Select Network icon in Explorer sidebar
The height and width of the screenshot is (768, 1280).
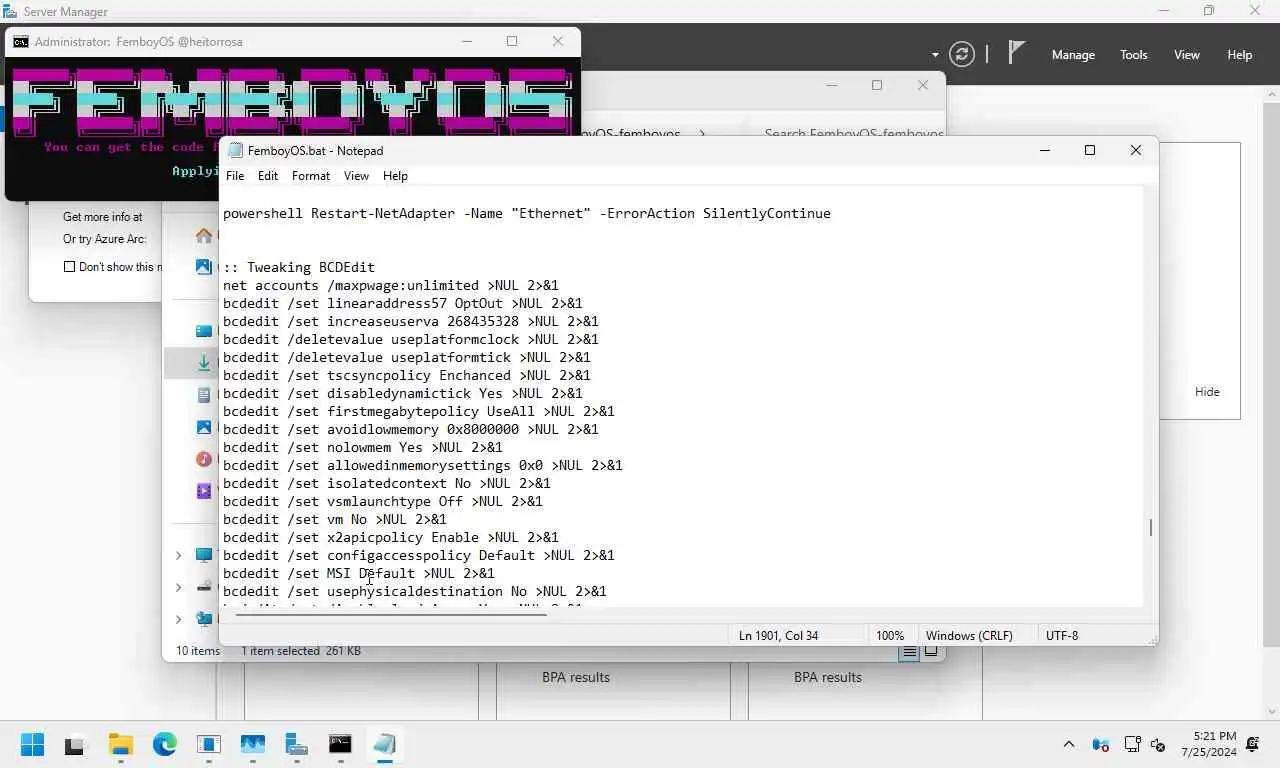coord(204,619)
